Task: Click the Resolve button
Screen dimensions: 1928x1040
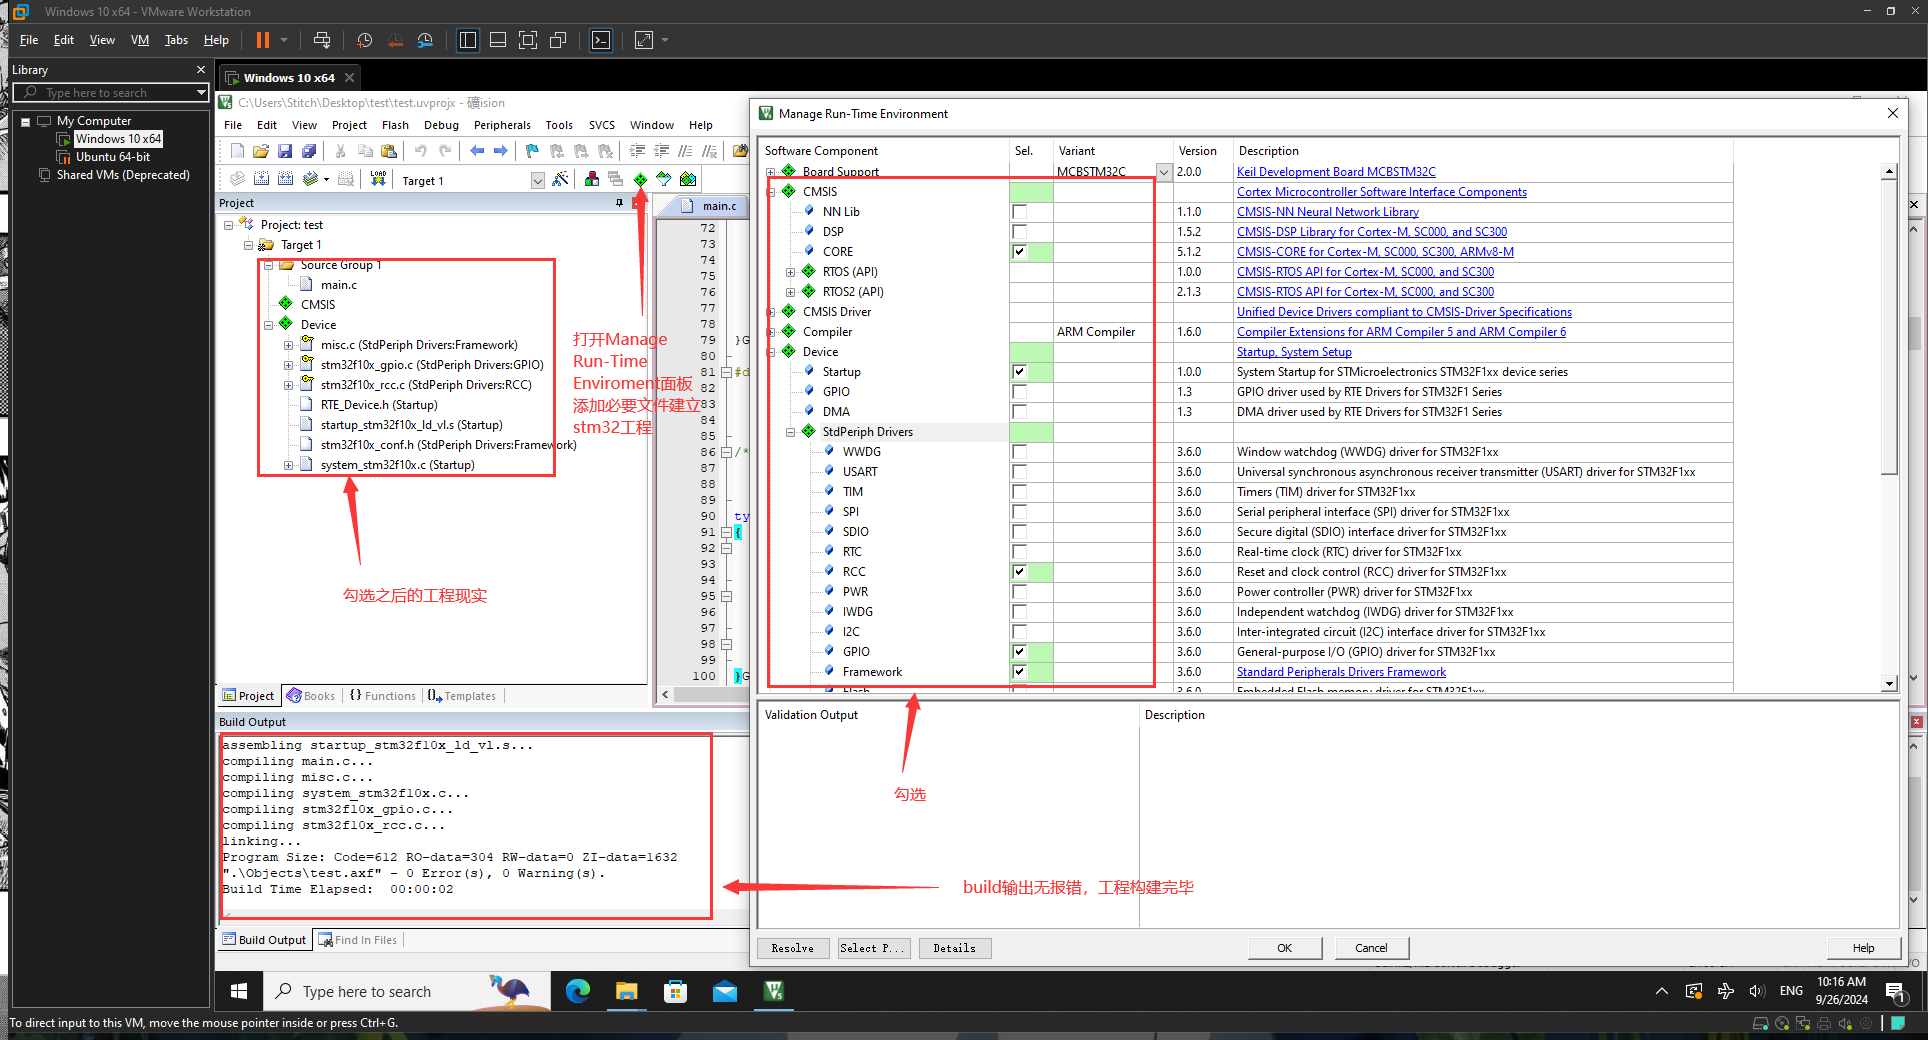Action: [793, 948]
